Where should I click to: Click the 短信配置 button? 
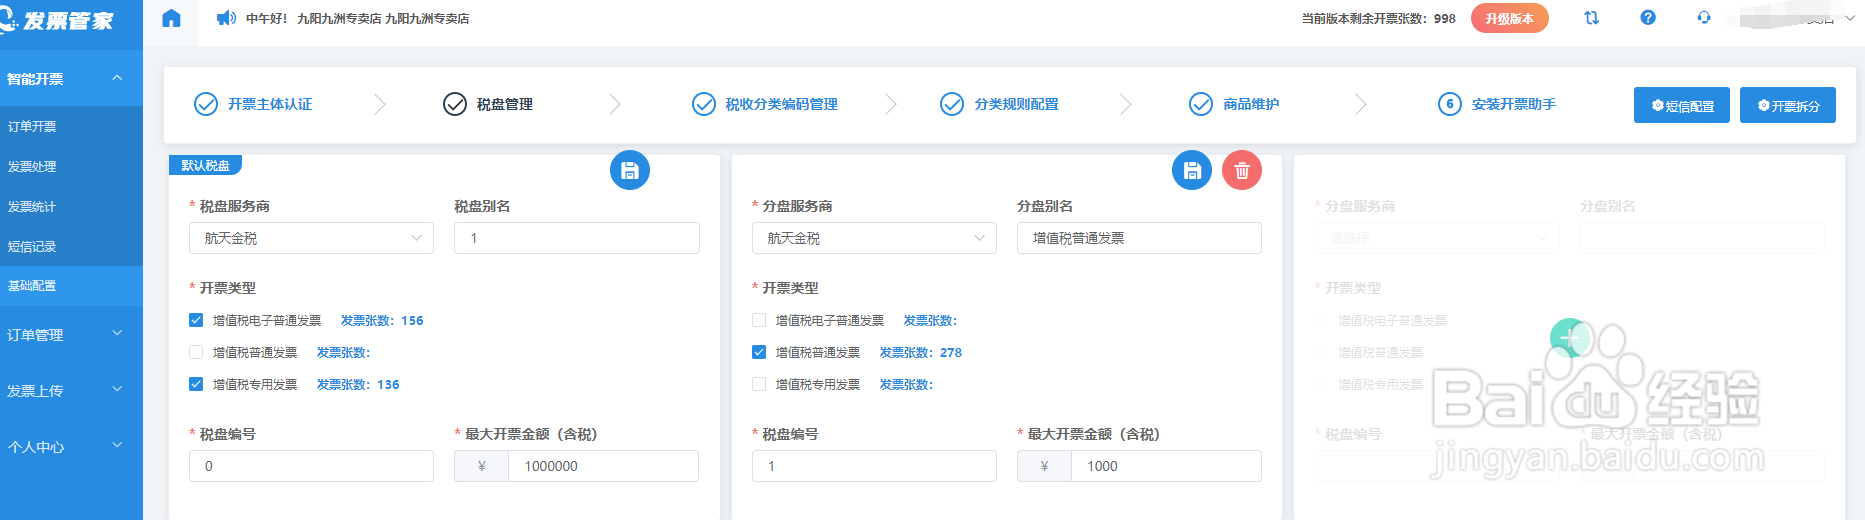coord(1682,105)
